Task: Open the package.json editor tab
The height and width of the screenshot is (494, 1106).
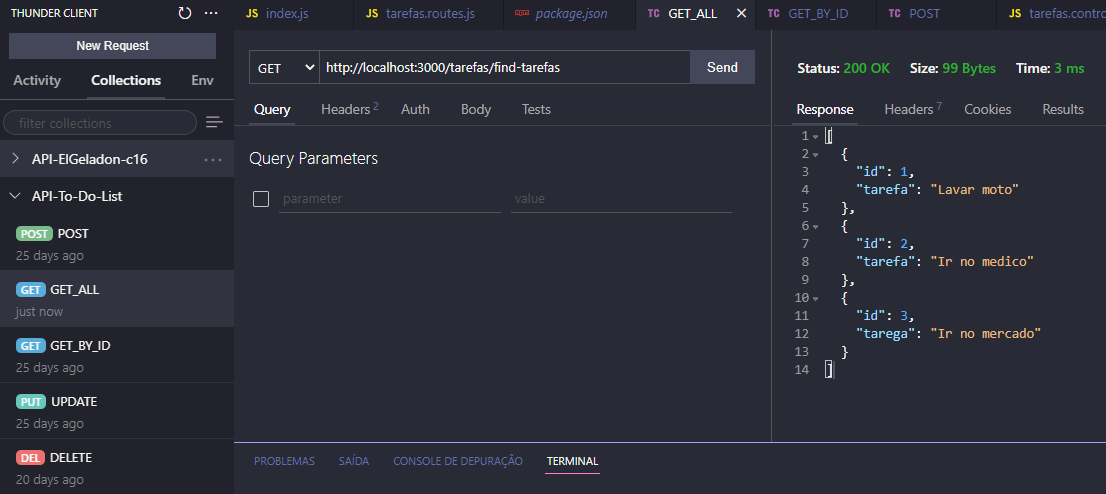Action: click(x=570, y=14)
